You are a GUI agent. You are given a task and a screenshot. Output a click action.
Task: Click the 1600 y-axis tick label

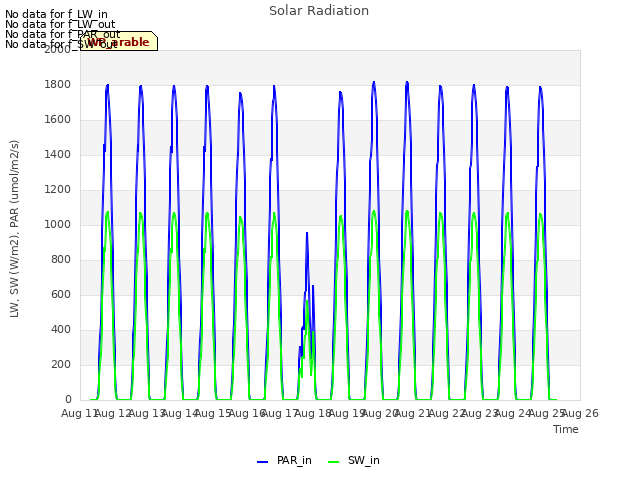pyautogui.click(x=58, y=120)
